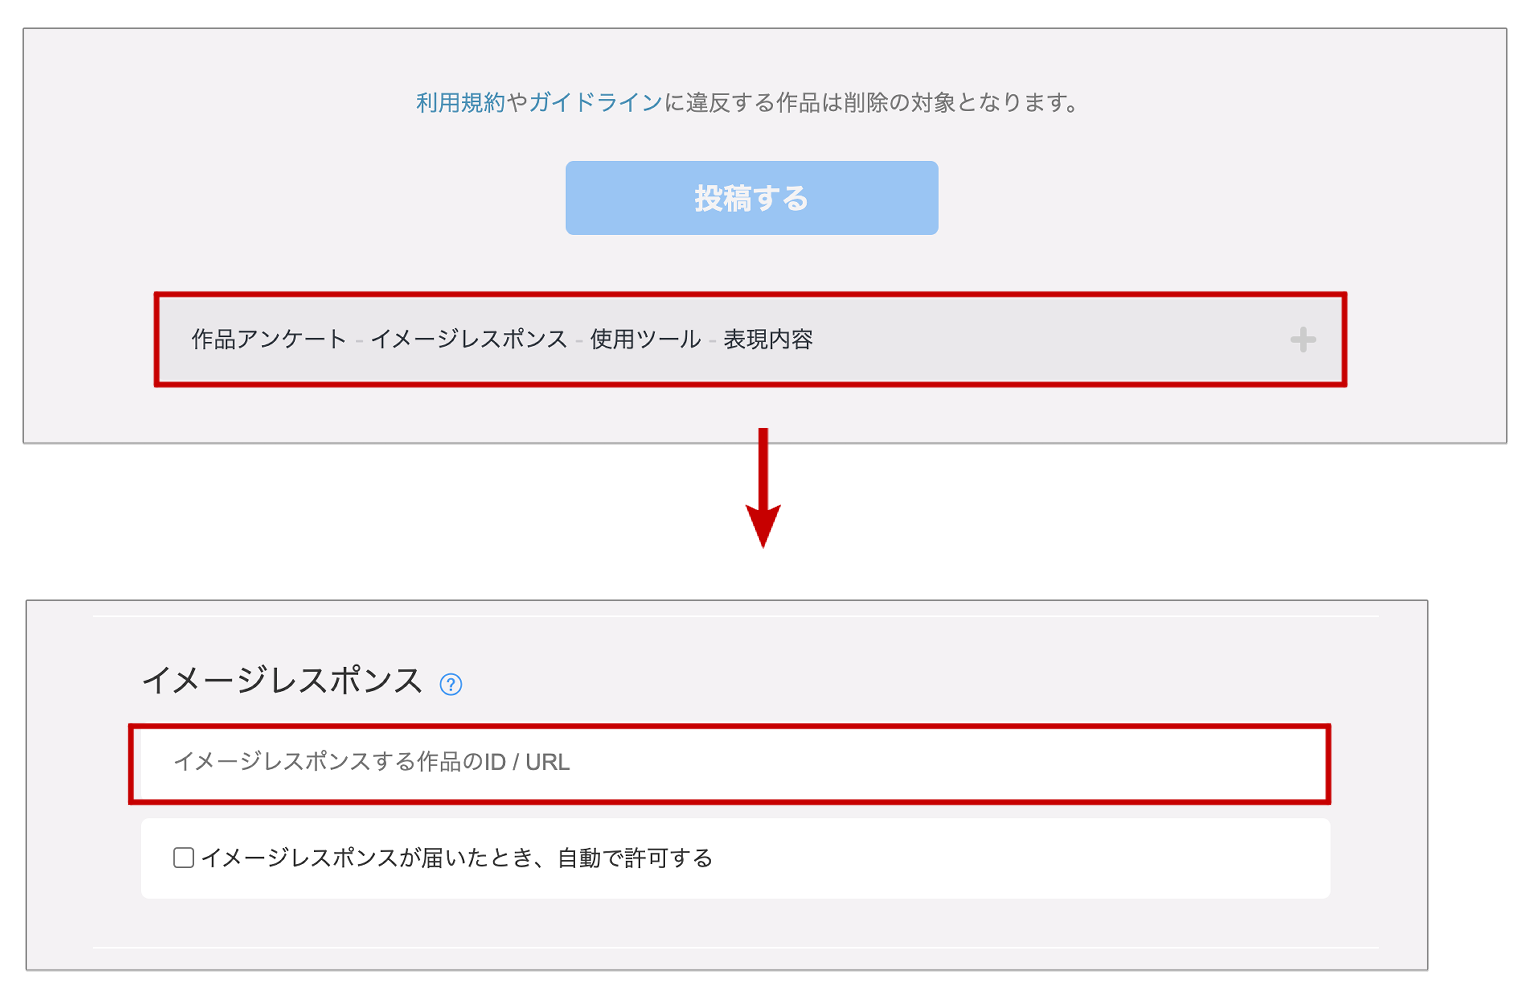Click the plus icon on the options bar
This screenshot has height=995, width=1530.
pos(1303,340)
